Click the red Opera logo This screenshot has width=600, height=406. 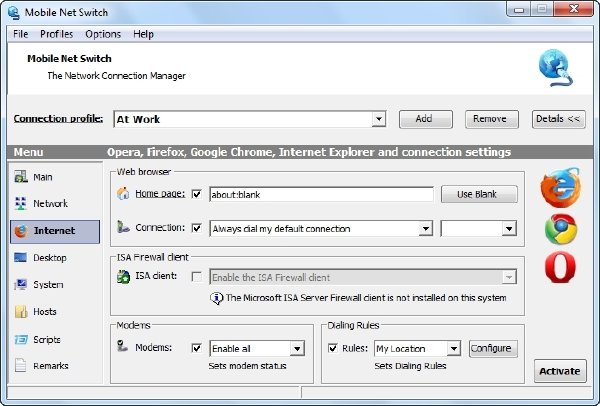point(560,267)
